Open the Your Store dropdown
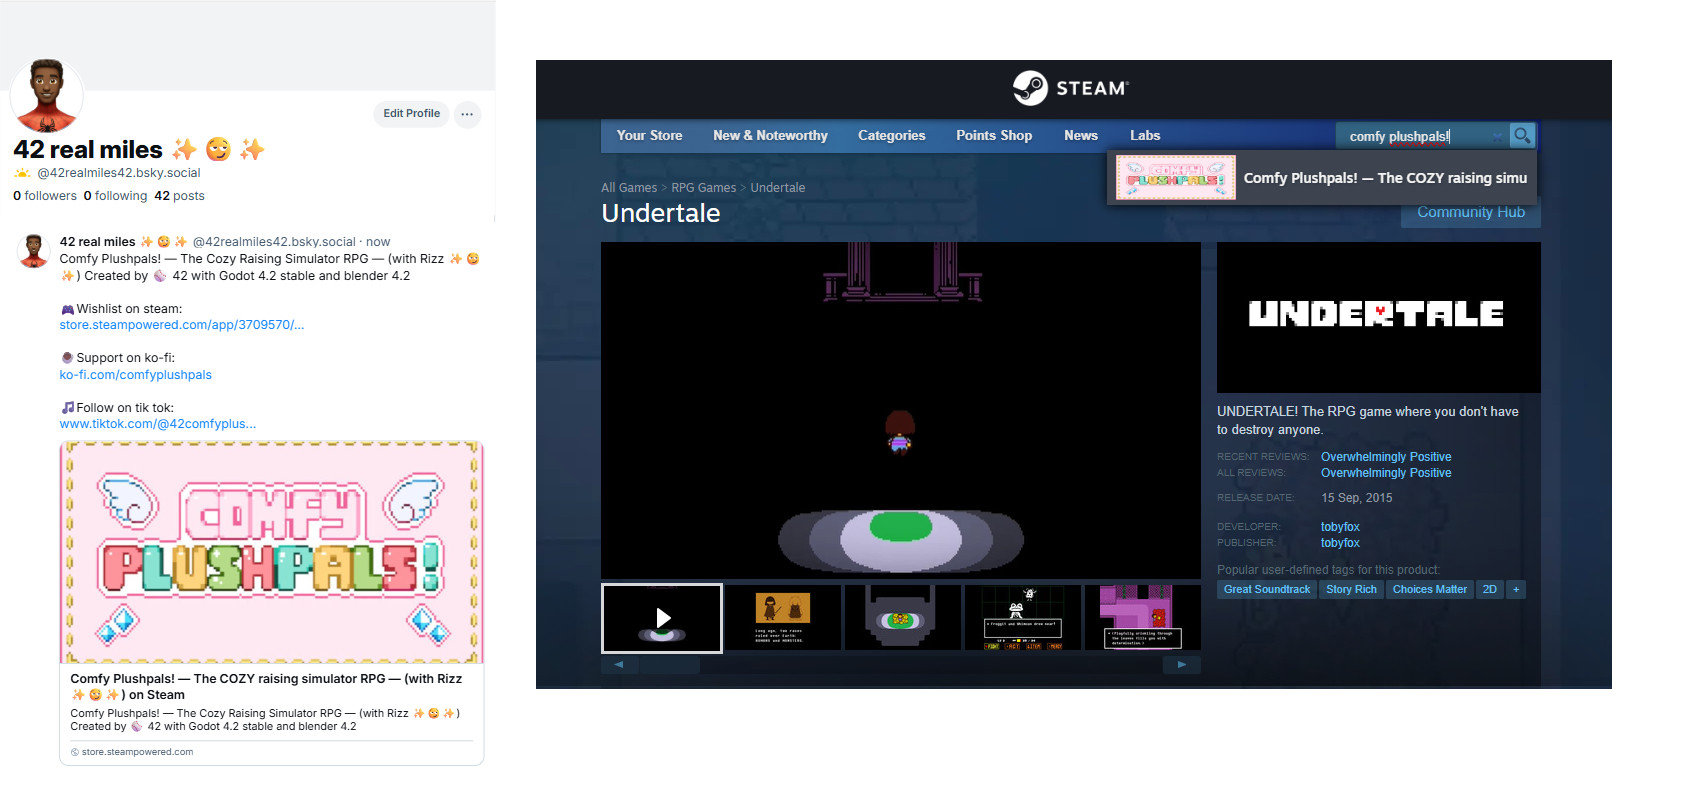This screenshot has height=797, width=1685. (649, 135)
